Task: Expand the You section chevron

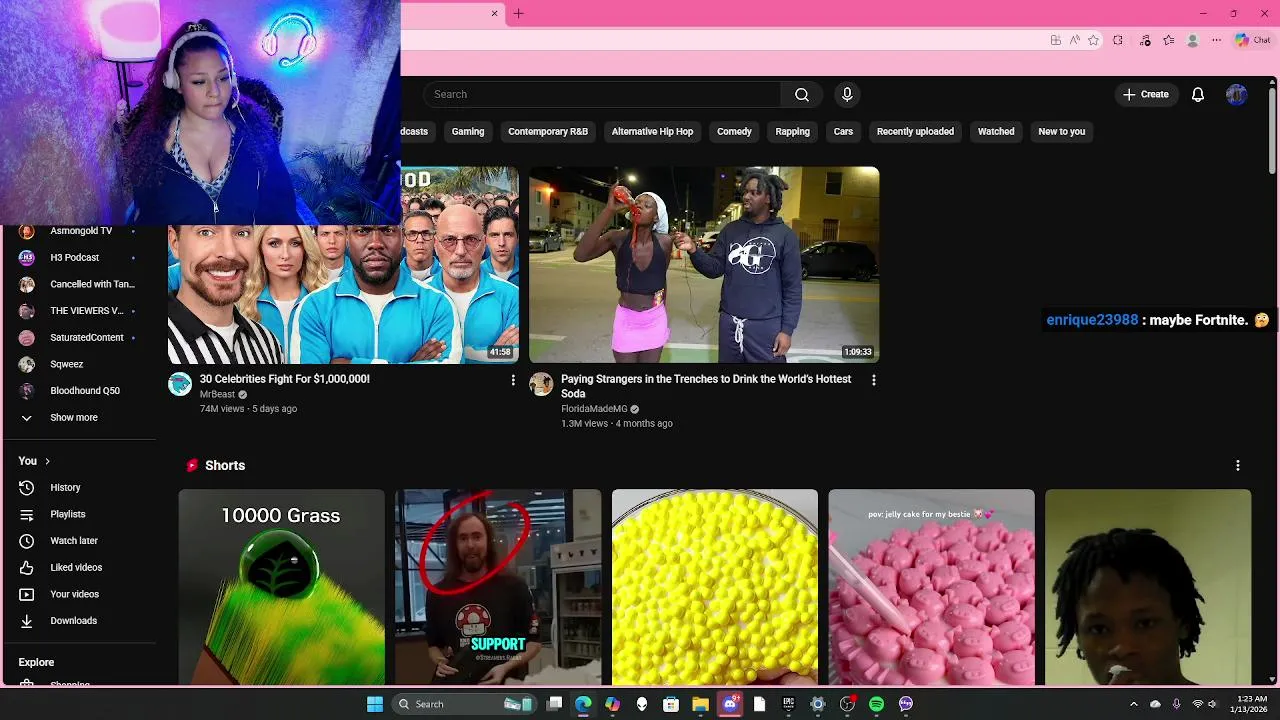Action: [47, 461]
